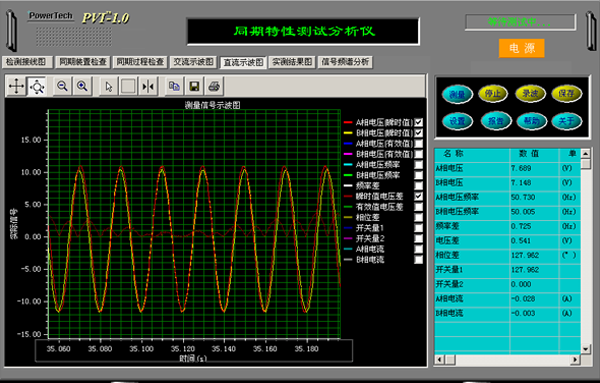This screenshot has width=600, height=383.
Task: Open the 同期过程检查 tab
Action: (x=140, y=62)
